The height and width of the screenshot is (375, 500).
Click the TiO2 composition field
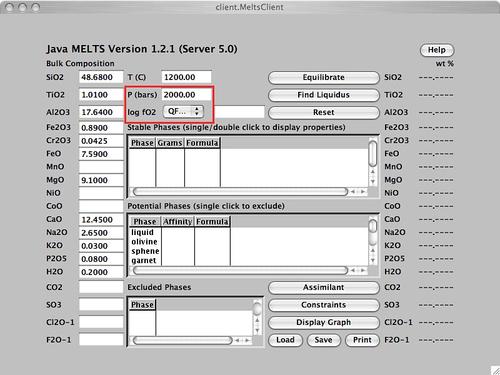[101, 95]
